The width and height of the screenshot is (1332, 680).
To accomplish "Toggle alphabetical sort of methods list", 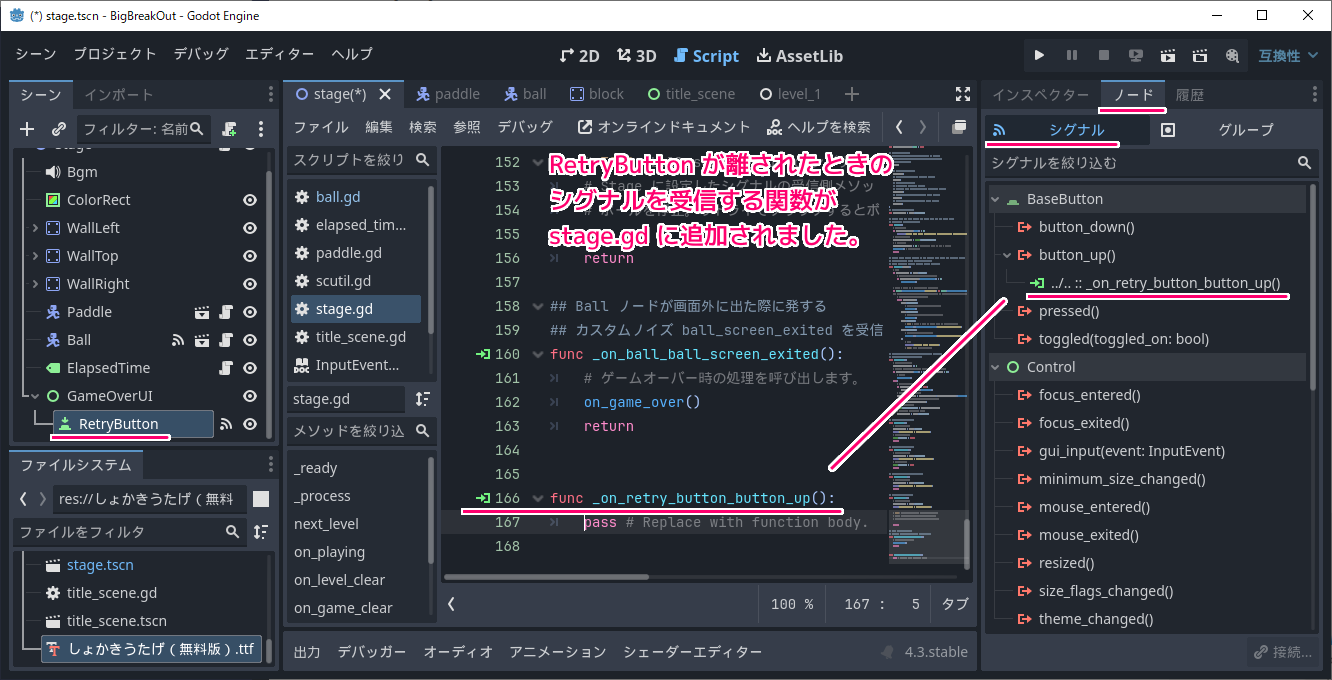I will (423, 399).
